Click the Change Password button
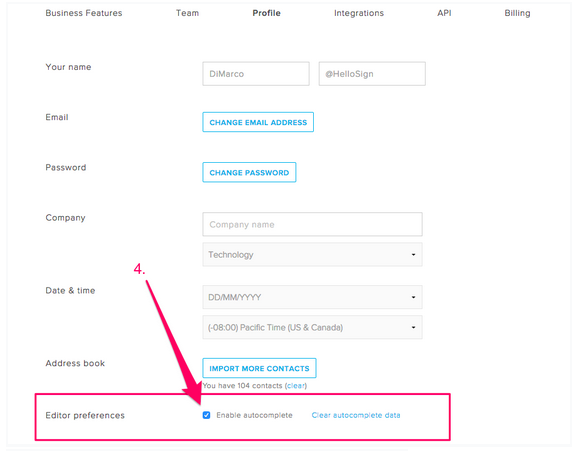Viewport: 582px width, 451px height. click(x=249, y=172)
